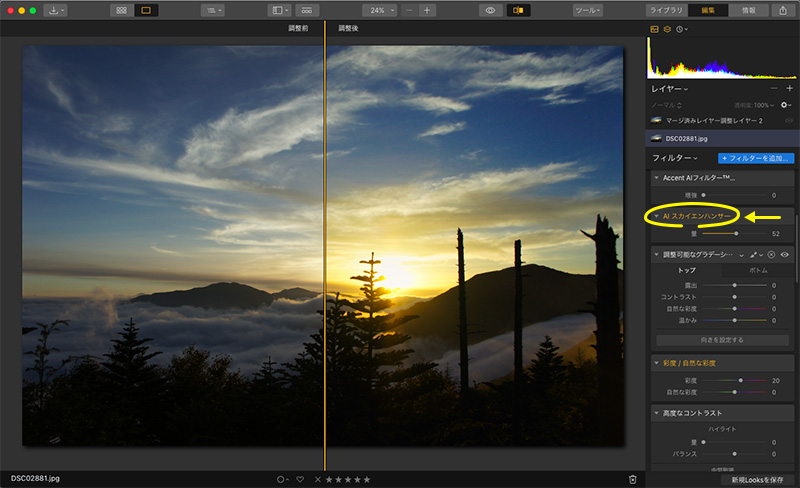Set rating with the first star
The image size is (800, 488).
click(329, 479)
